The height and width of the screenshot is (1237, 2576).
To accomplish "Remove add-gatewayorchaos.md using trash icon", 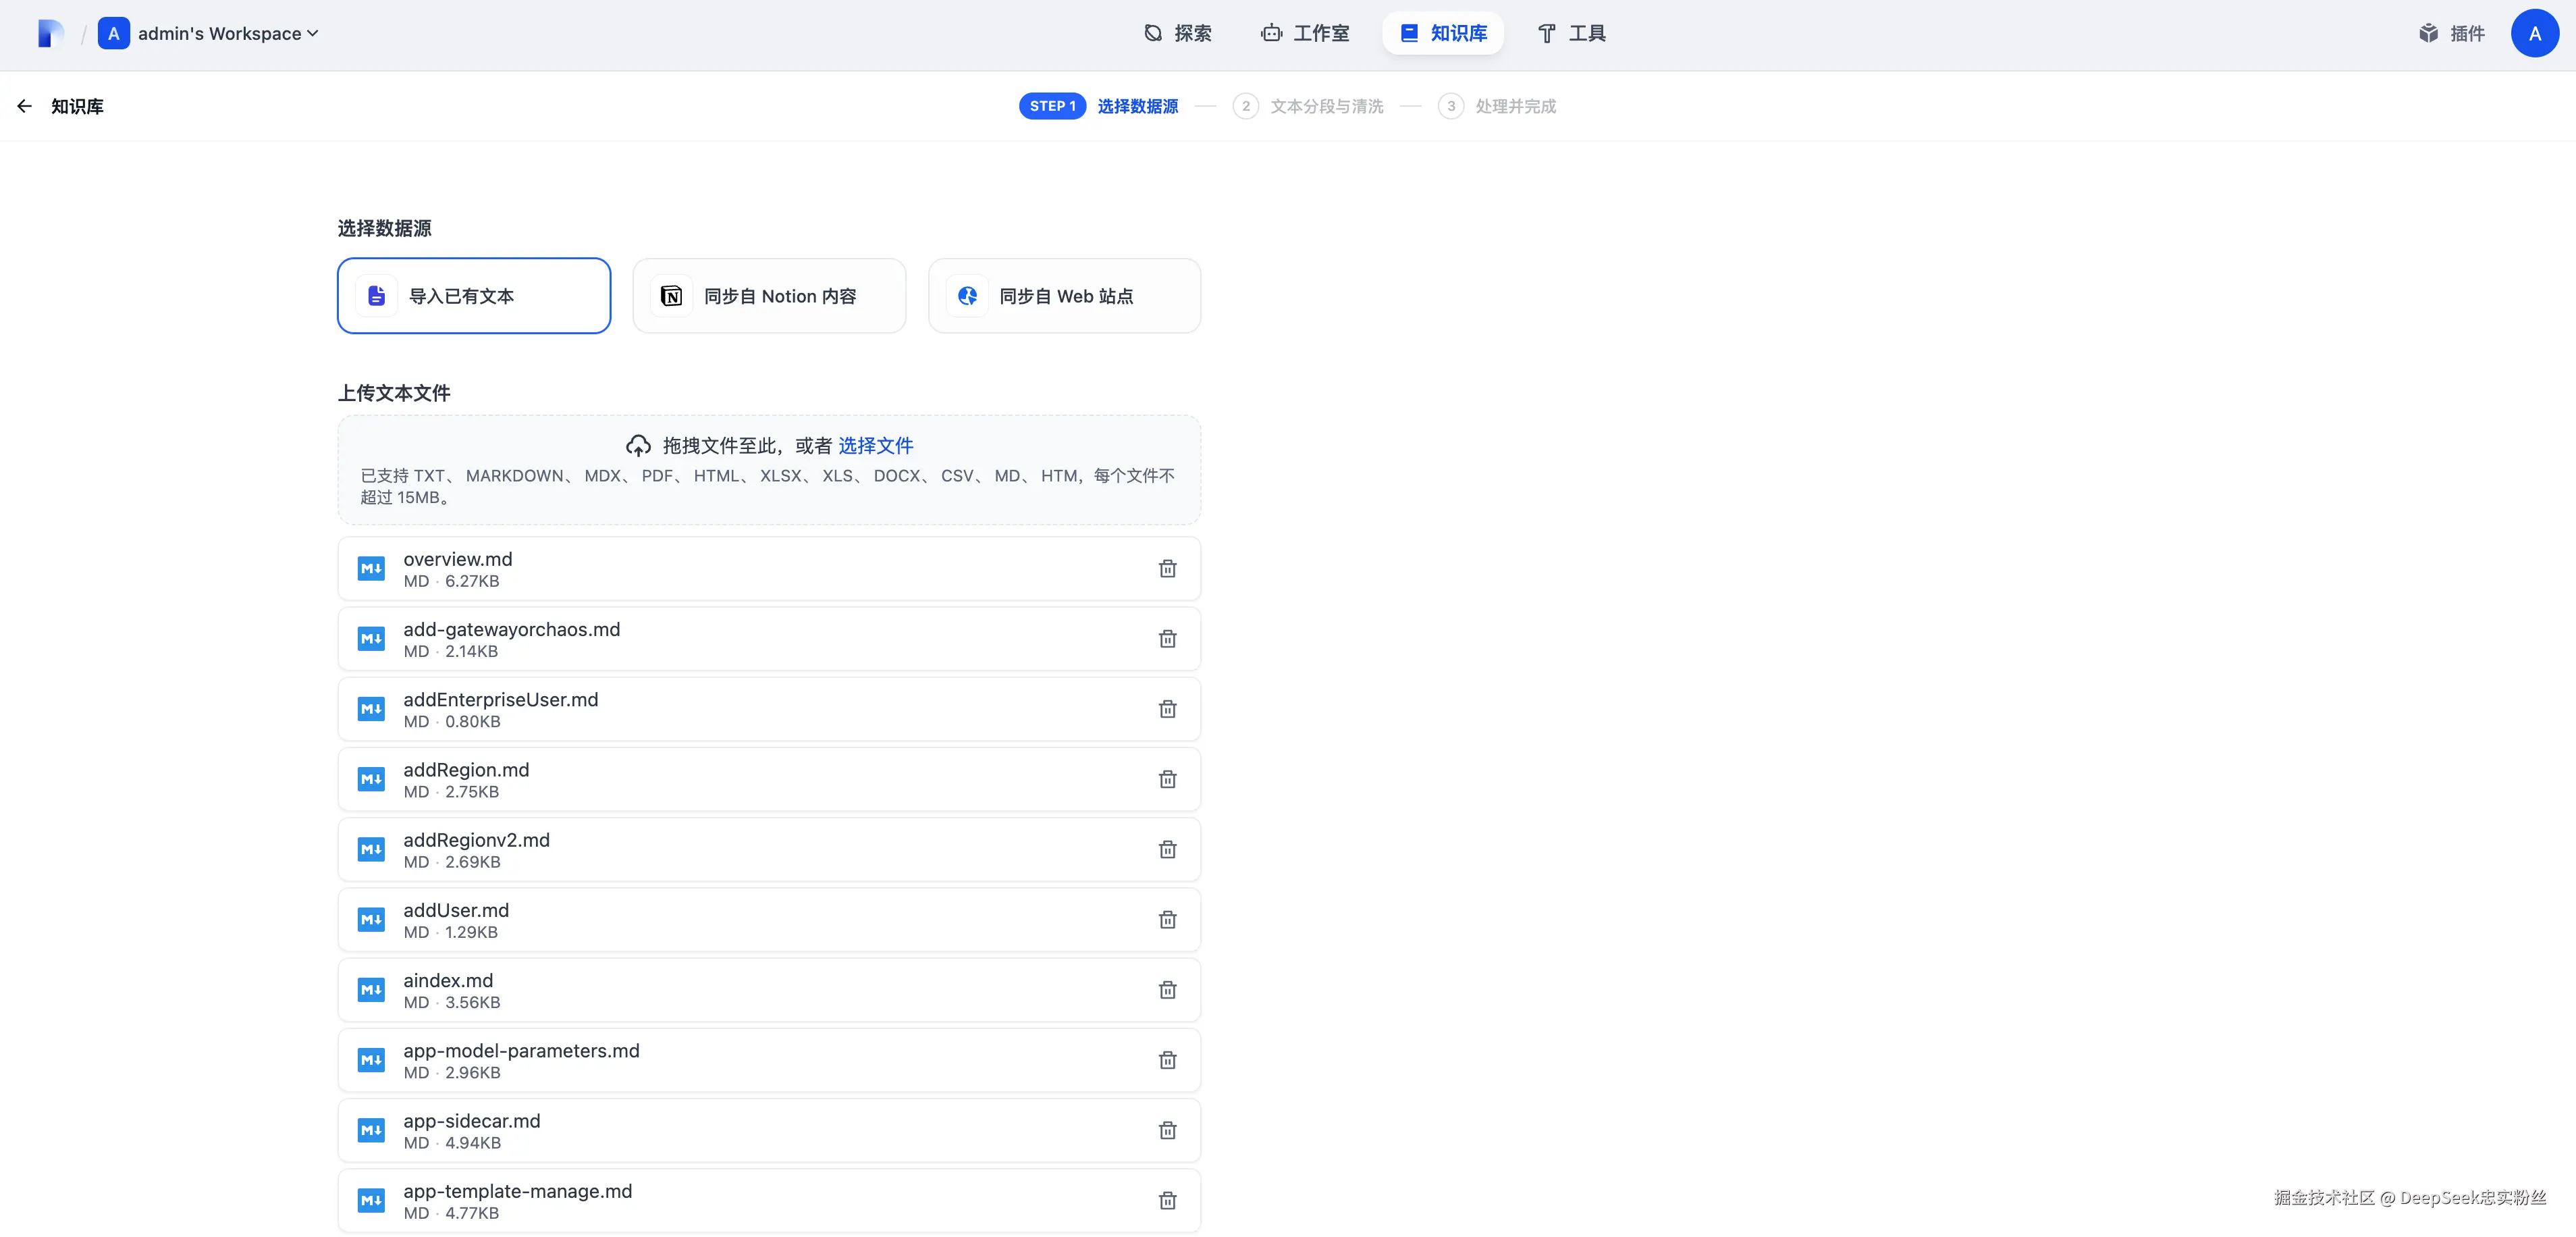I will tap(1167, 639).
